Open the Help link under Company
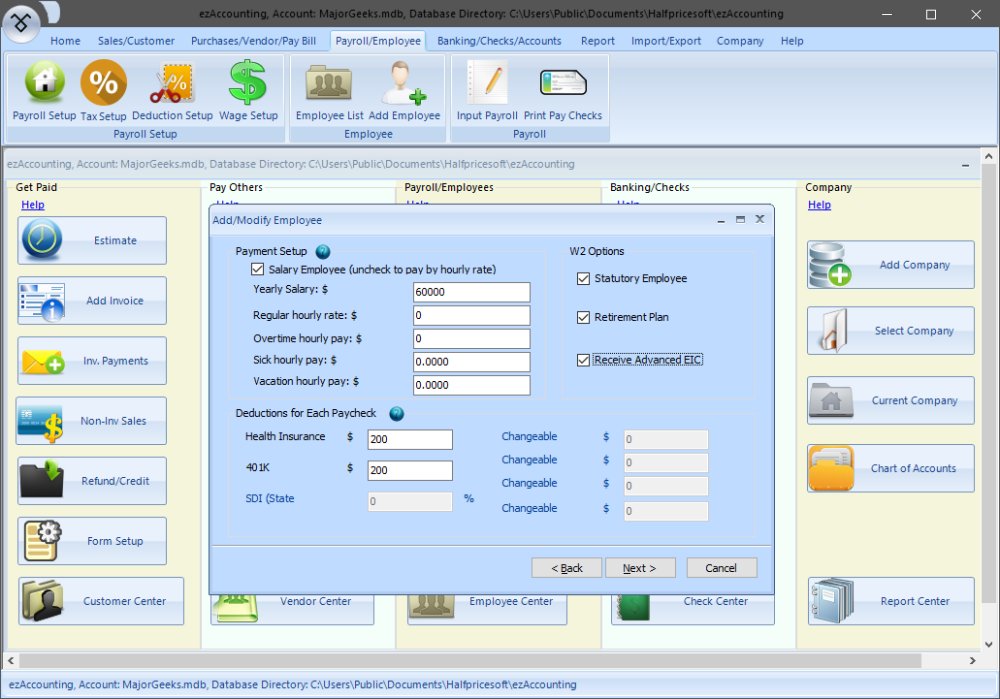Image resolution: width=1000 pixels, height=699 pixels. (819, 205)
